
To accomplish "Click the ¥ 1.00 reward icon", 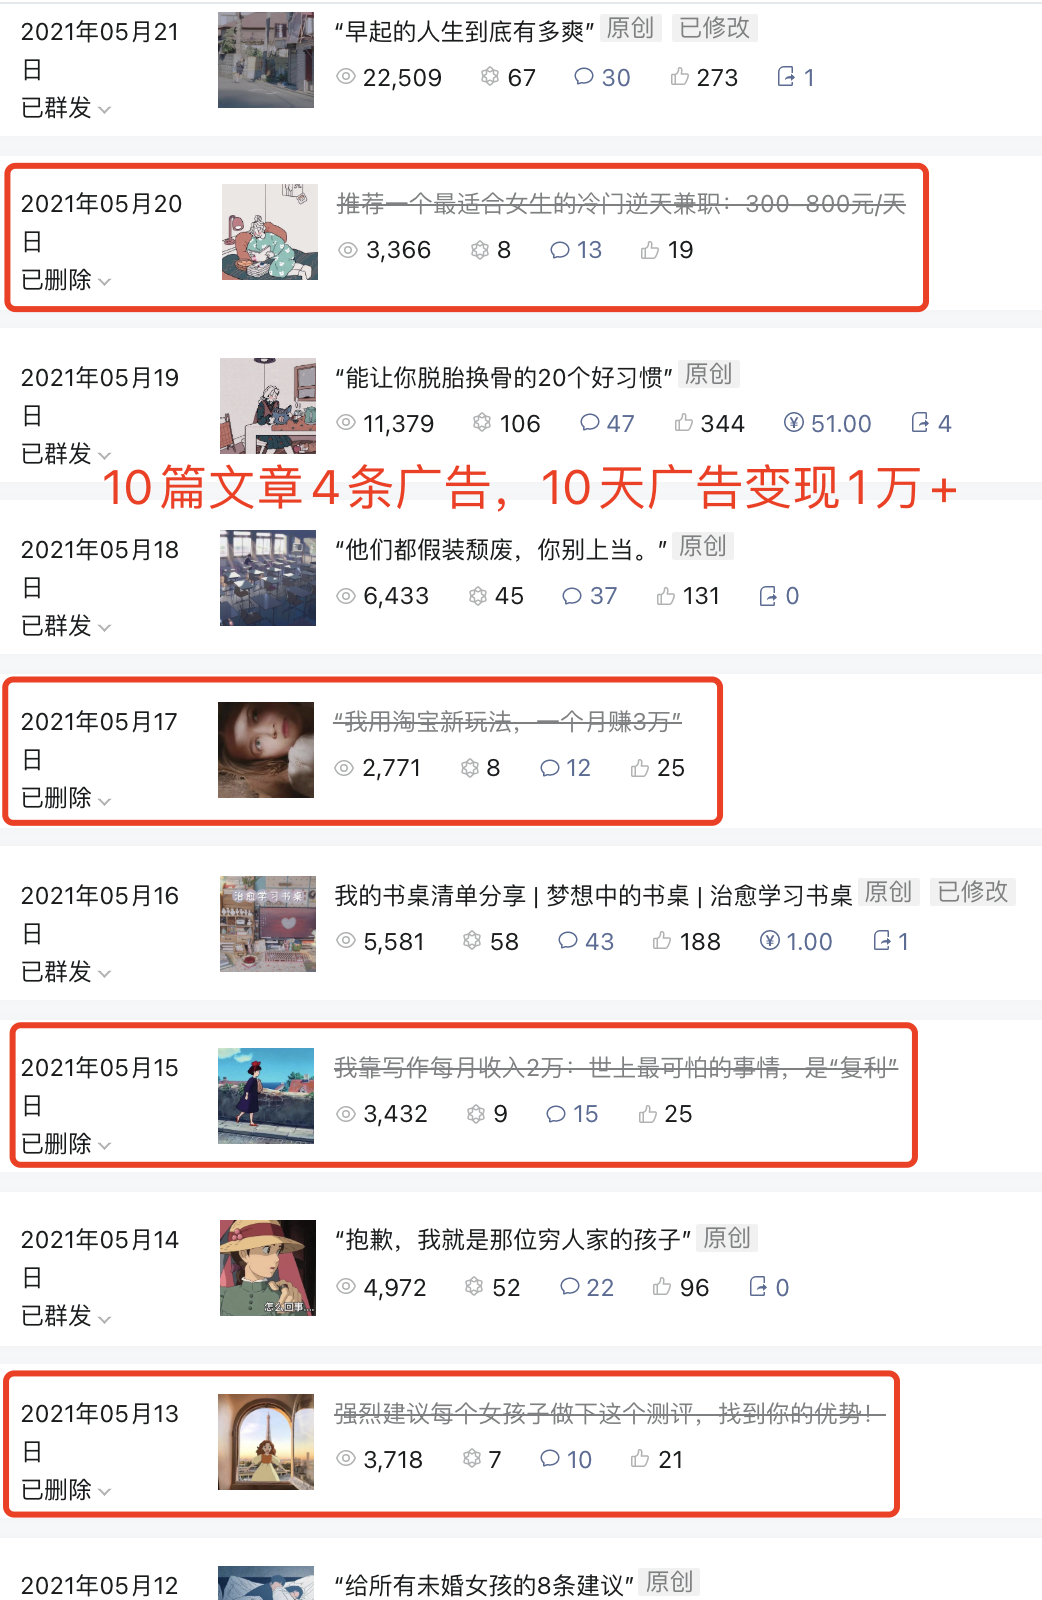I will click(x=770, y=941).
